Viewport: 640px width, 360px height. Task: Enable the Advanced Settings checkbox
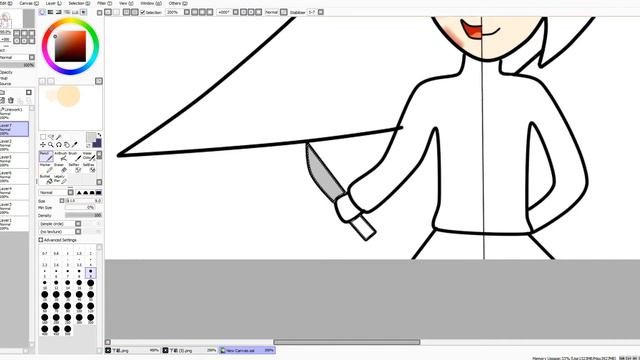(41, 240)
